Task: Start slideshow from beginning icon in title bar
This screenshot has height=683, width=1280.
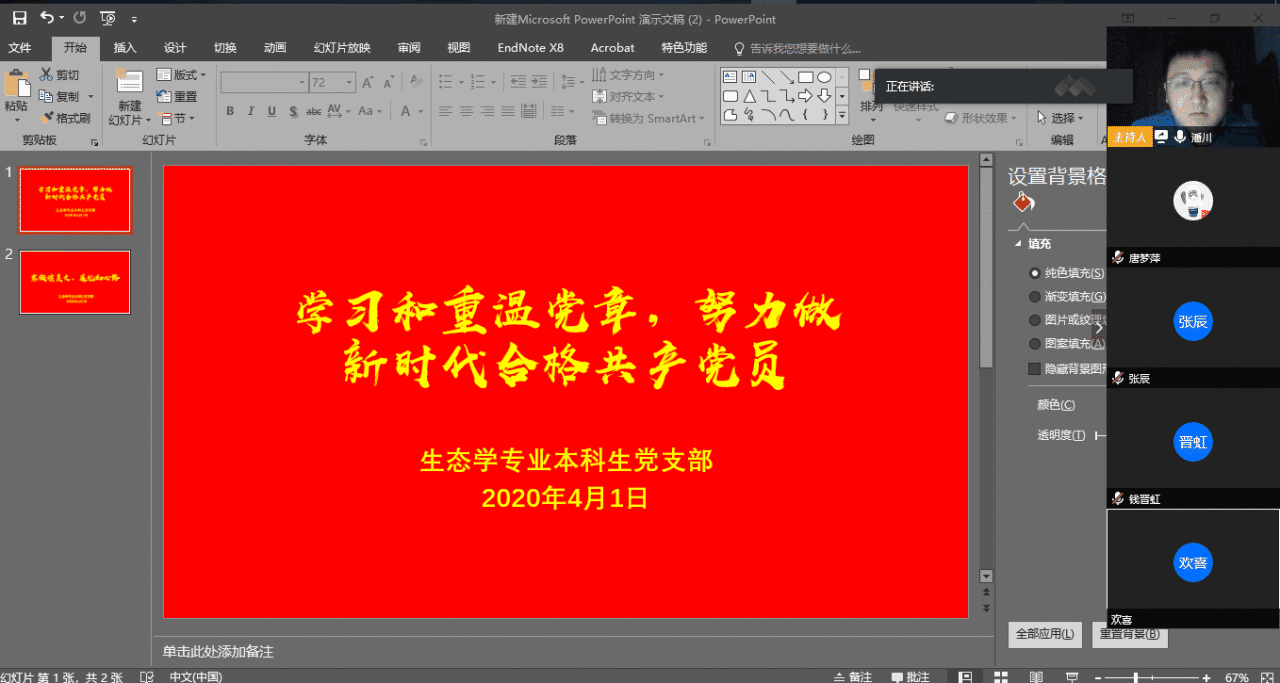Action: (108, 18)
